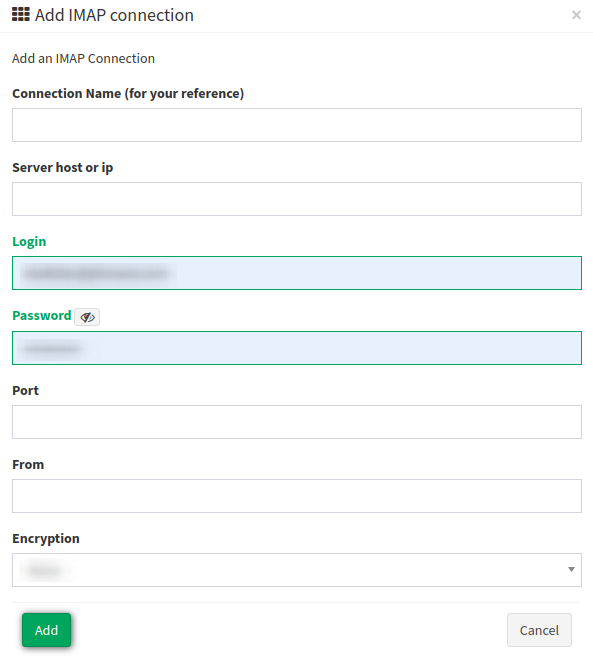Click the grid icon beside Add IMAP connection
The image size is (593, 668).
point(21,14)
